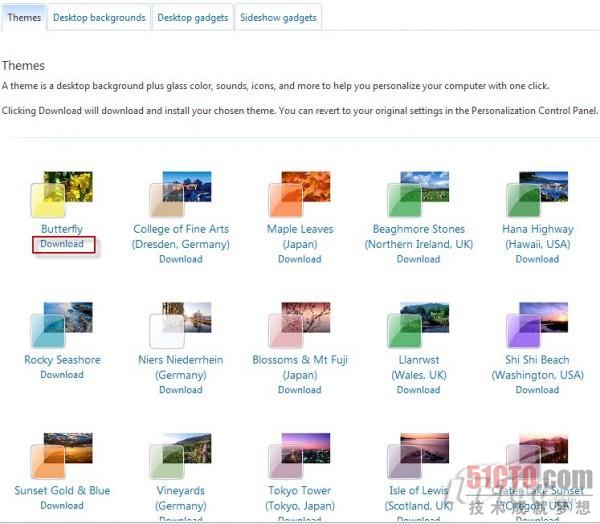Viewport: 600px width, 524px height.
Task: Open the Maple Leaves (Japan) title link
Action: 300,237
